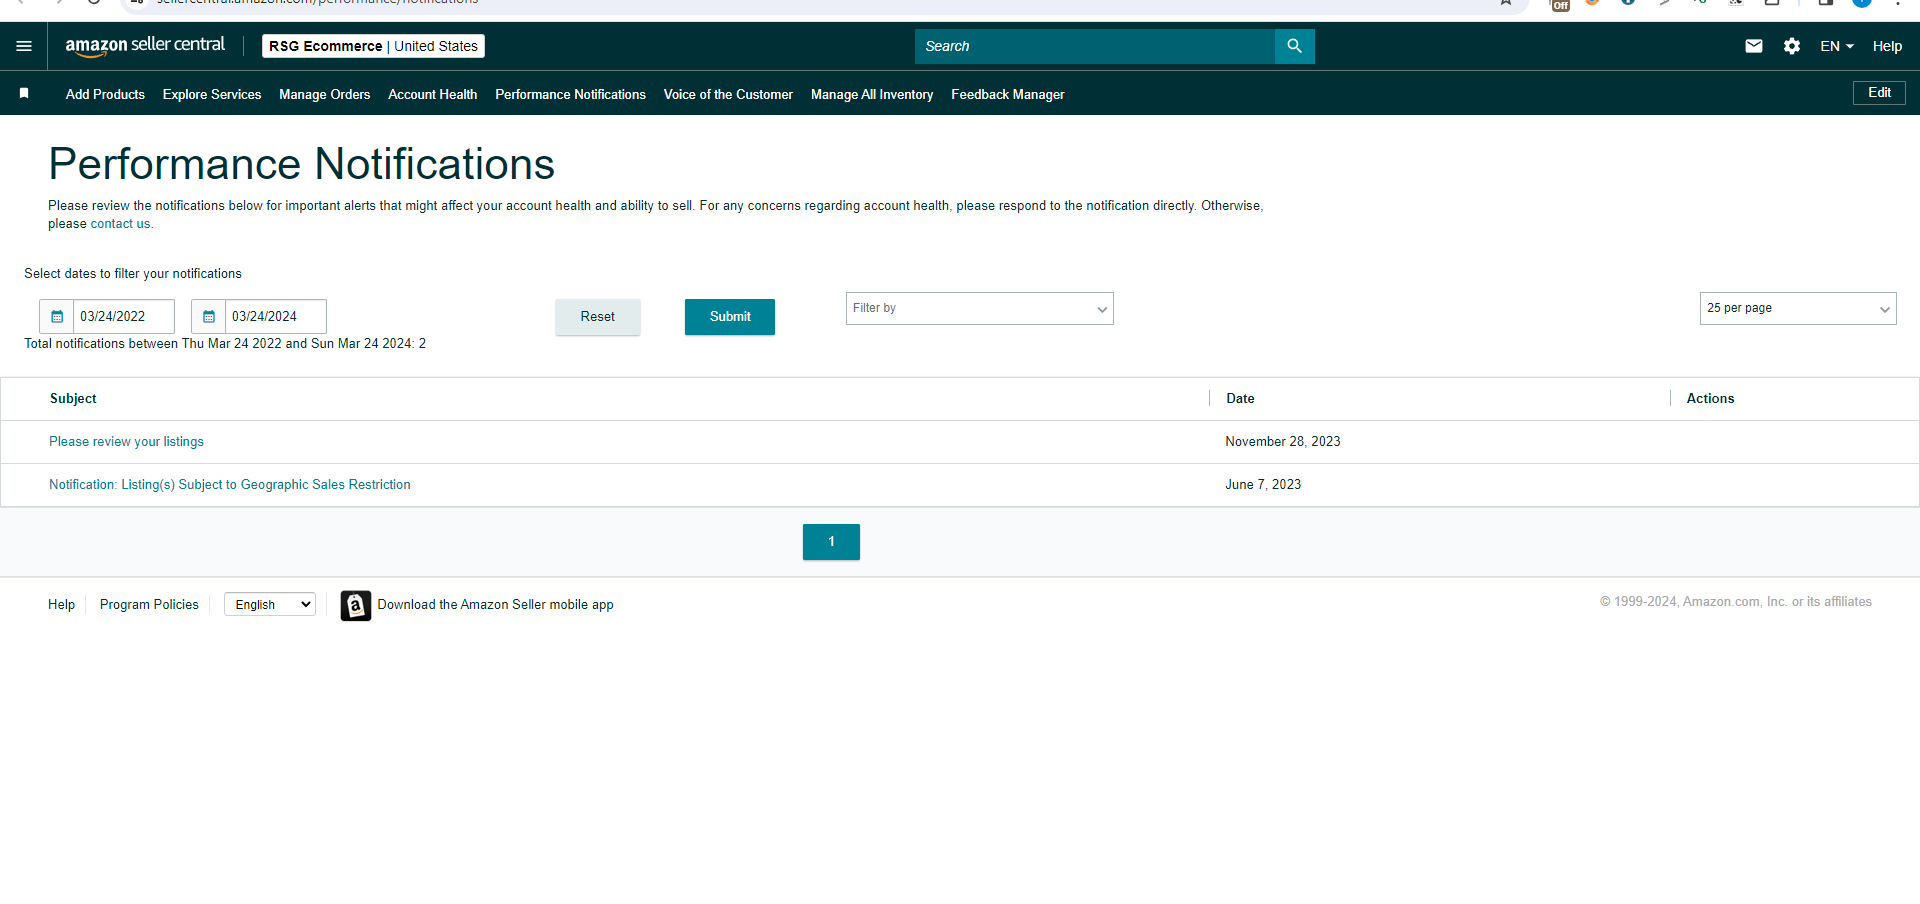Open the English language selector in the footer
Viewport: 1920px width, 904px height.
(x=270, y=604)
